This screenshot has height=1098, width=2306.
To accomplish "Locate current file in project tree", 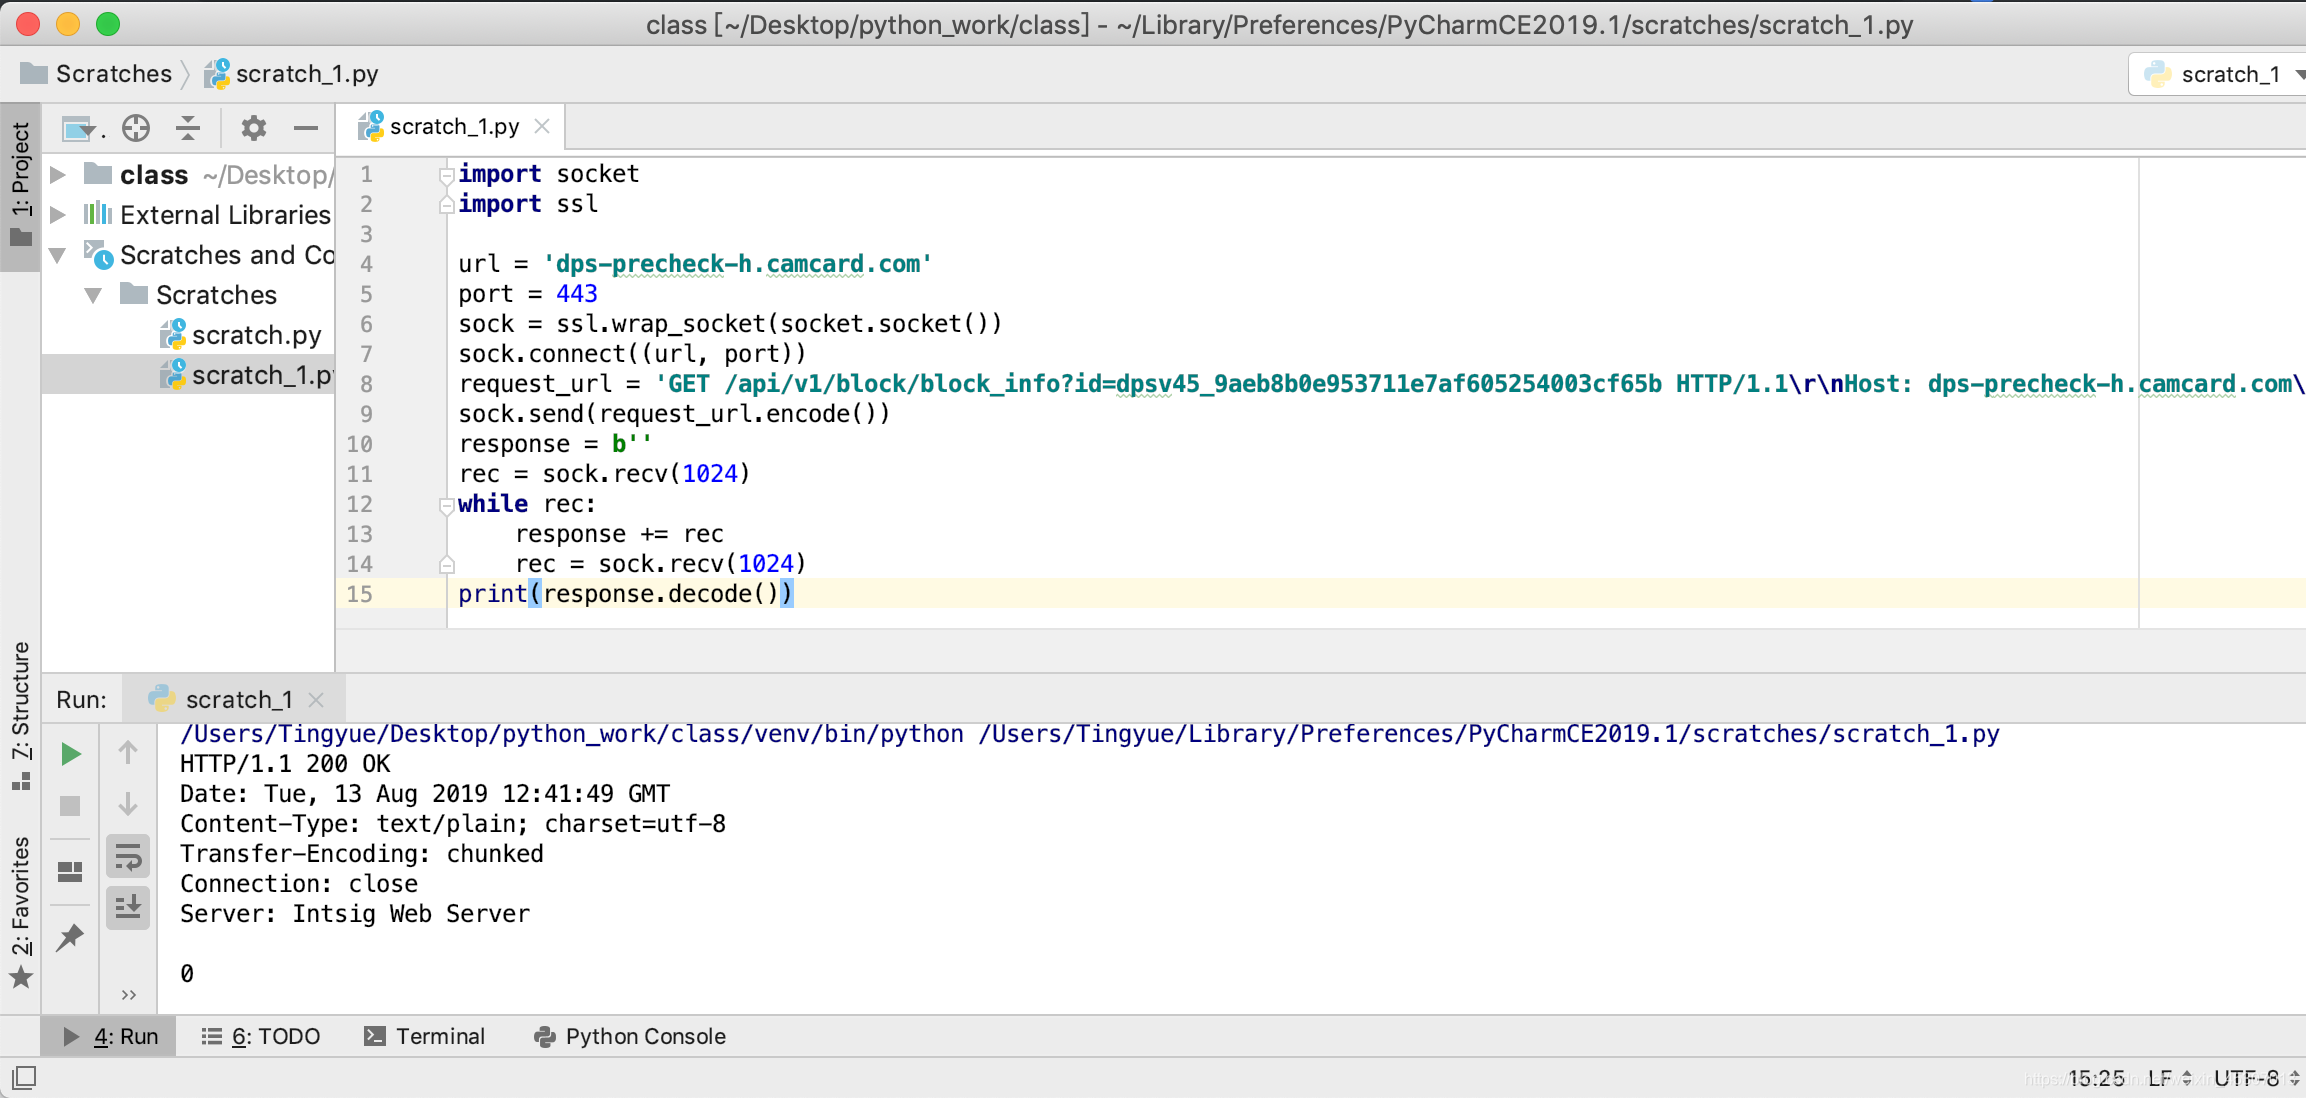I will (136, 128).
